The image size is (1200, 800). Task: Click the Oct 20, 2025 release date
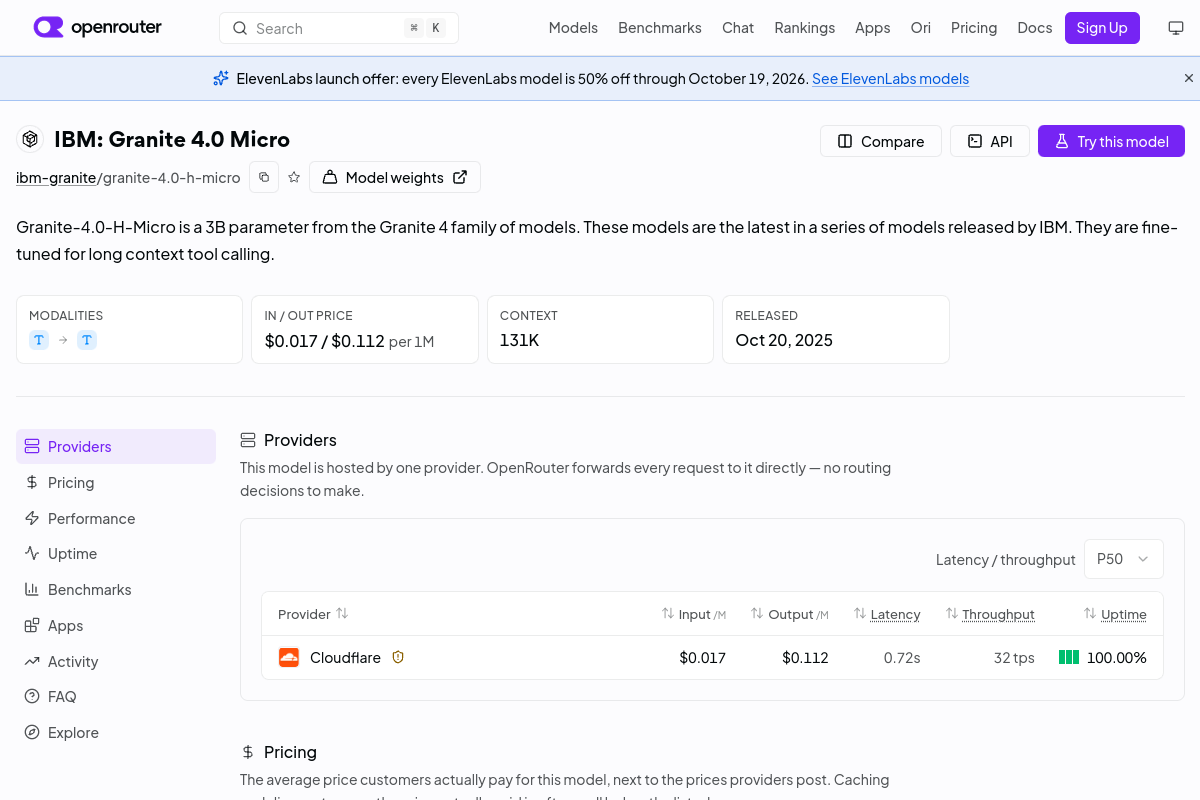(784, 340)
